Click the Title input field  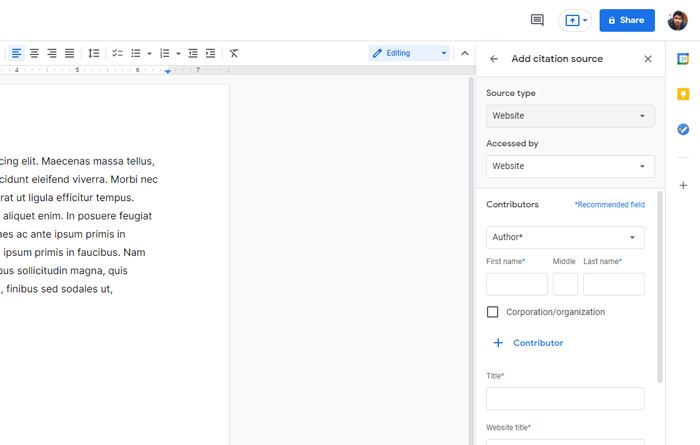tap(565, 399)
